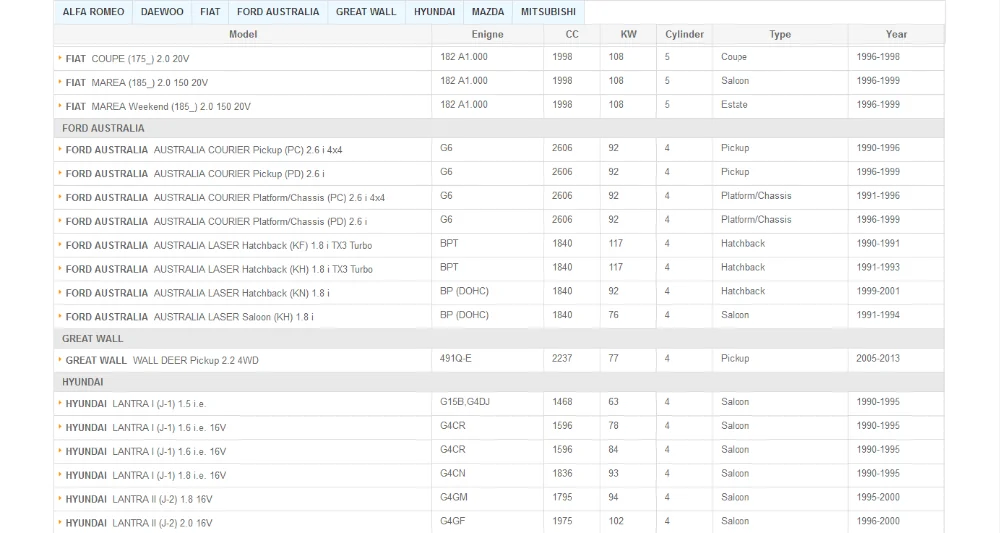Click orange arrow beside FIAT MAREA Weekend
1000x533 pixels.
[x=60, y=106]
